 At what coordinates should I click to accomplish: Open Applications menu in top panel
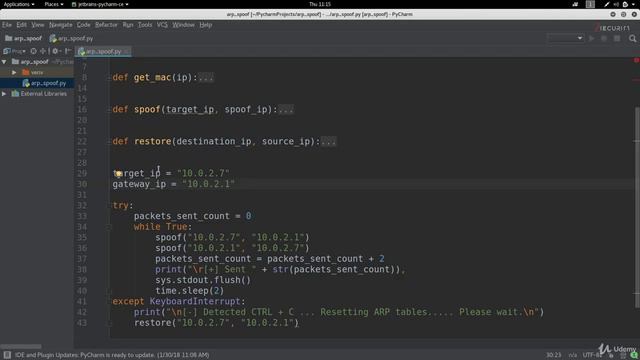[x=19, y=4]
